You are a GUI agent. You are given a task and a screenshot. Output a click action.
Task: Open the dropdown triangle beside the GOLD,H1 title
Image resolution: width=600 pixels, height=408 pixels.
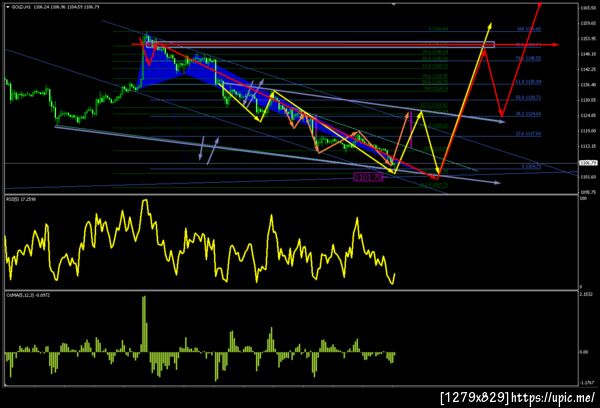point(8,7)
